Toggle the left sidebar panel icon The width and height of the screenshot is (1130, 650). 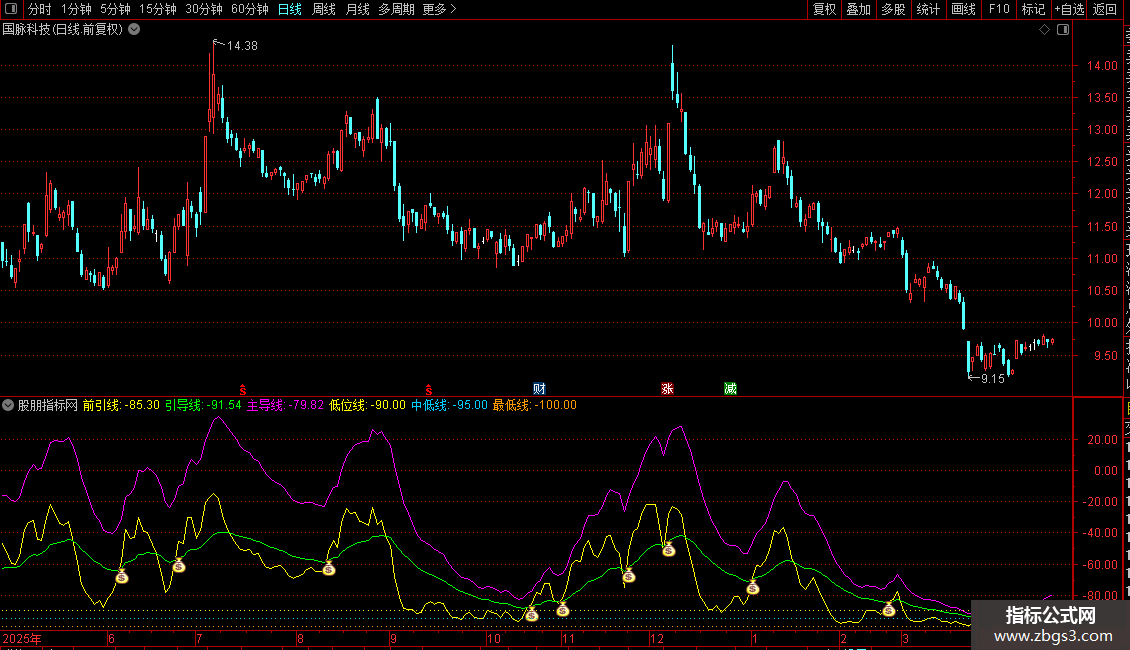(x=9, y=9)
